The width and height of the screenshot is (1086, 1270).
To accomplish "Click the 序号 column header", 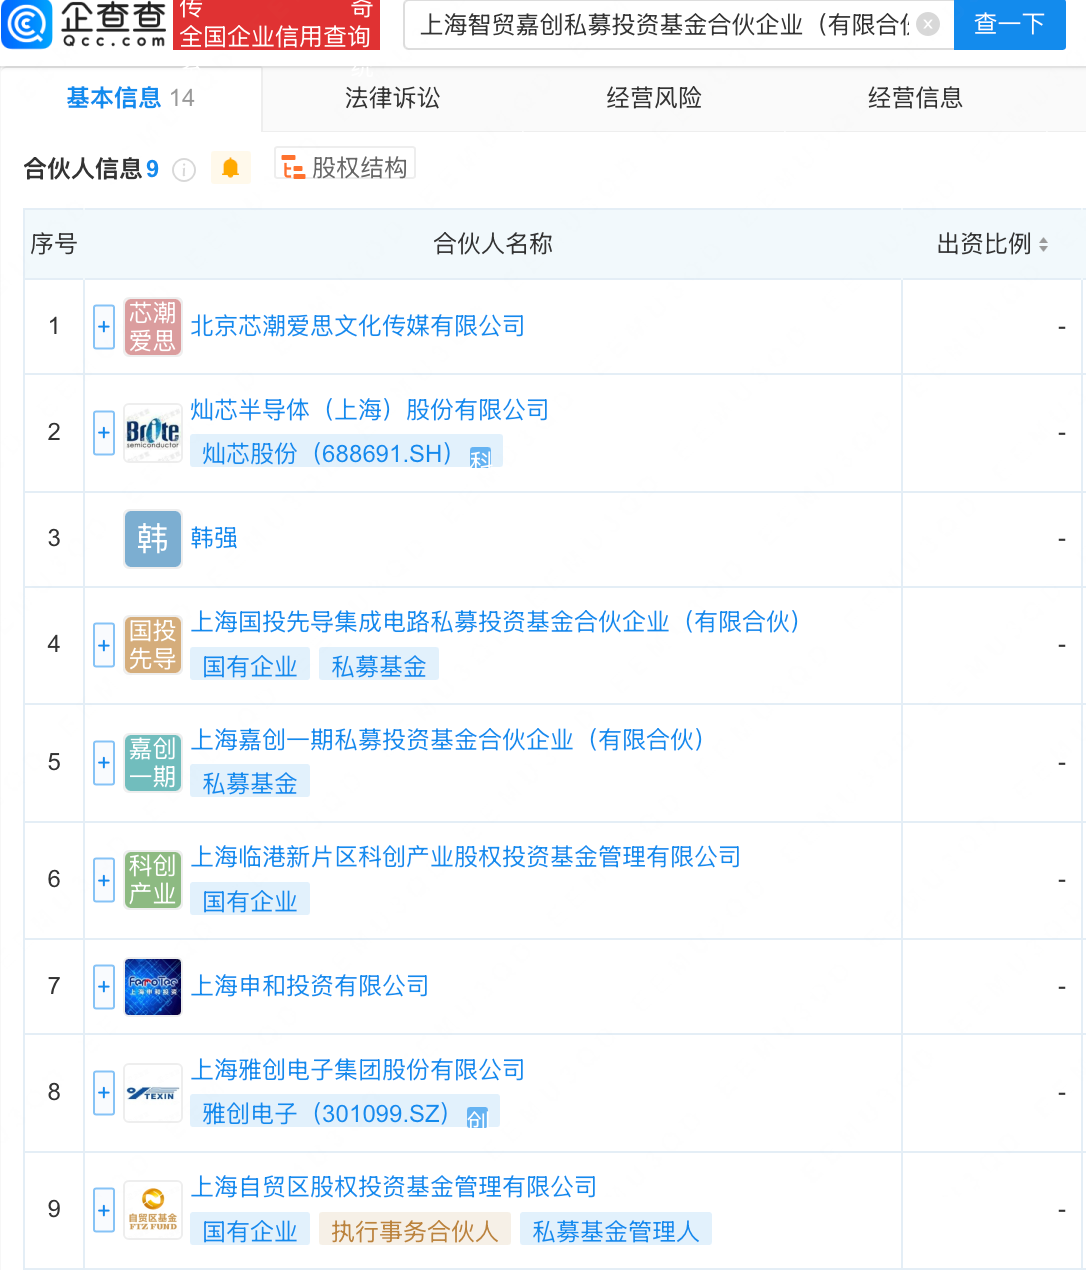I will [x=54, y=244].
